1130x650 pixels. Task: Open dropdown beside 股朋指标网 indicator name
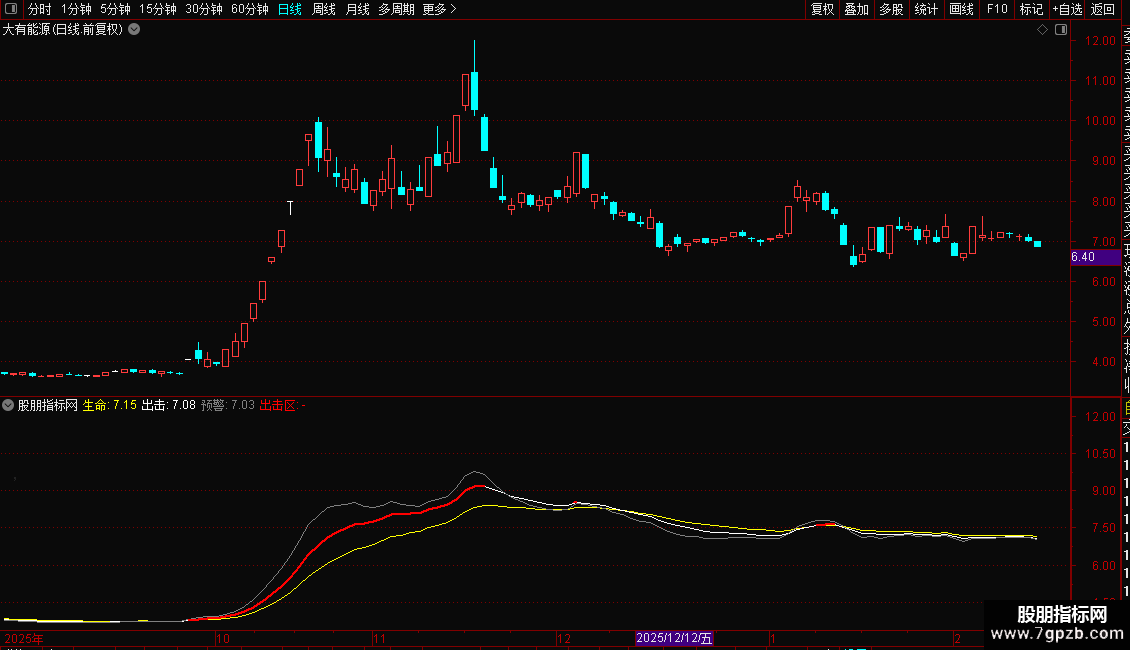coord(8,405)
